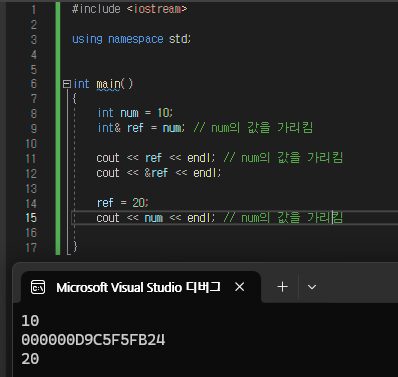Click line number 6 in the gutter

34,84
